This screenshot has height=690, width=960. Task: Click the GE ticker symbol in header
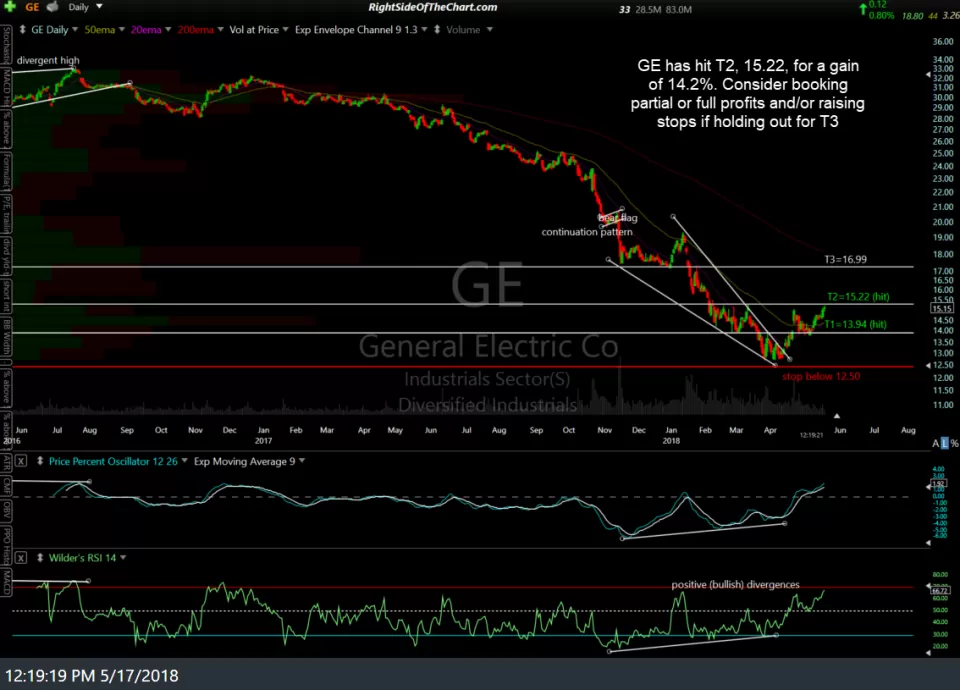(32, 7)
